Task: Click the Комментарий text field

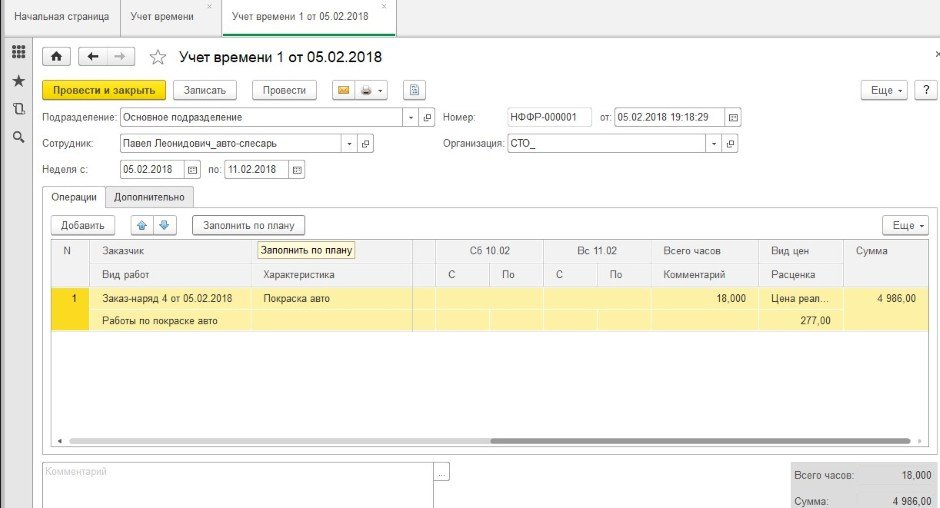Action: point(237,484)
